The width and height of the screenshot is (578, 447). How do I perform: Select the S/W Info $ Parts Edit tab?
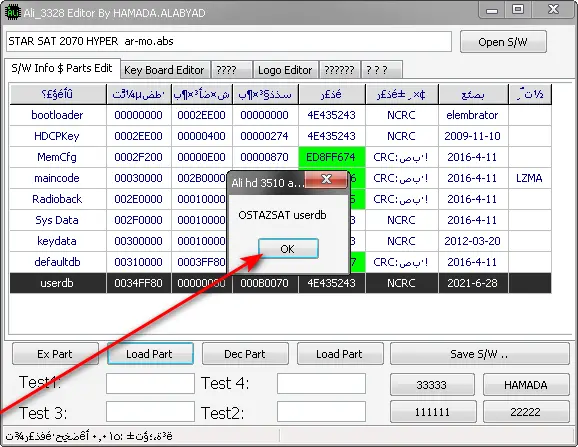(62, 68)
